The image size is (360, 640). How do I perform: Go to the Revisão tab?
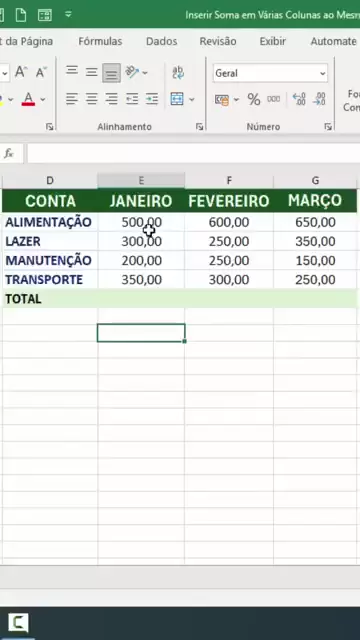(218, 41)
